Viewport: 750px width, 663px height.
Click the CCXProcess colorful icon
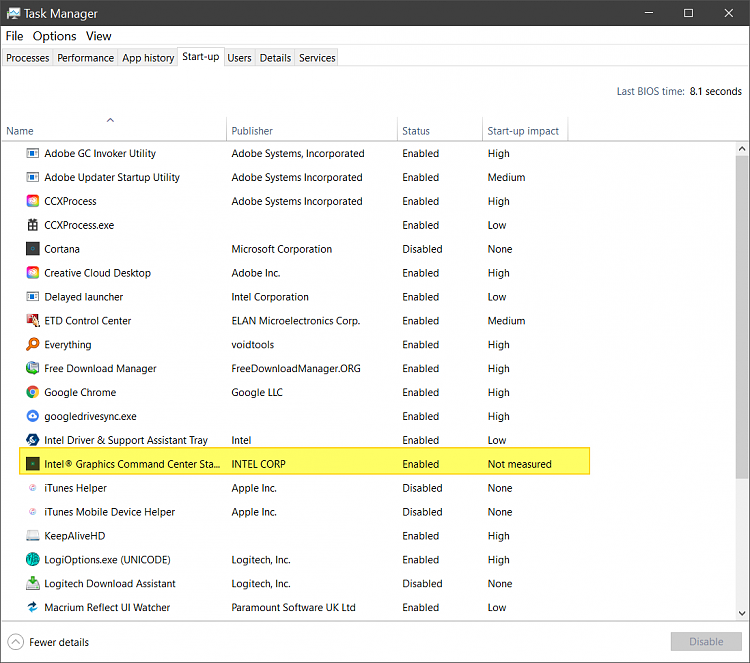coord(33,201)
